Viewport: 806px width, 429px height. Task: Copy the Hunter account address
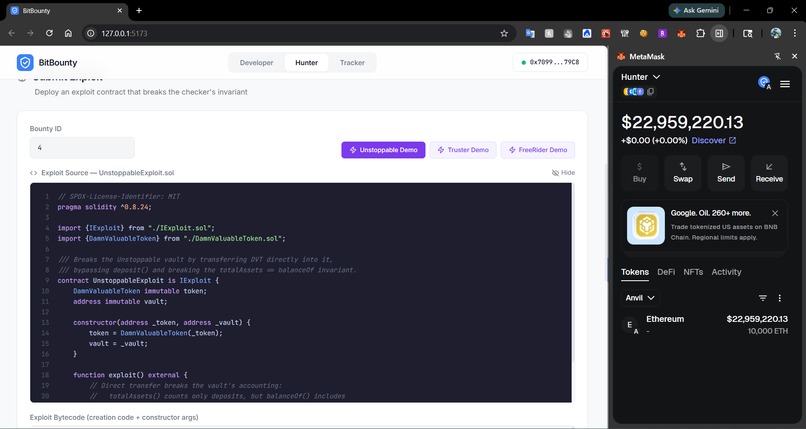650,91
